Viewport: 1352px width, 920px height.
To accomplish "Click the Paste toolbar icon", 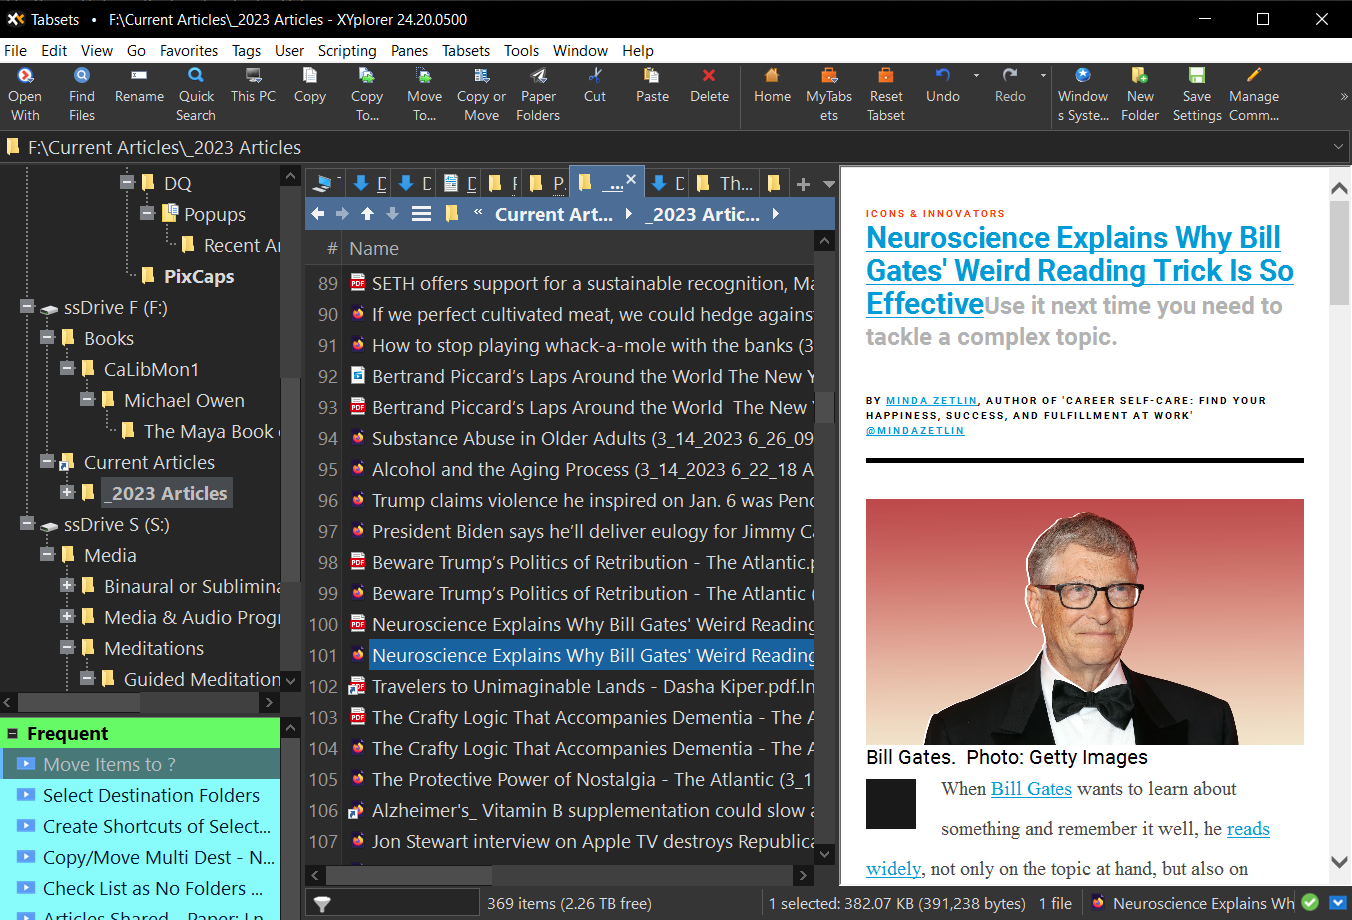I will coord(652,75).
